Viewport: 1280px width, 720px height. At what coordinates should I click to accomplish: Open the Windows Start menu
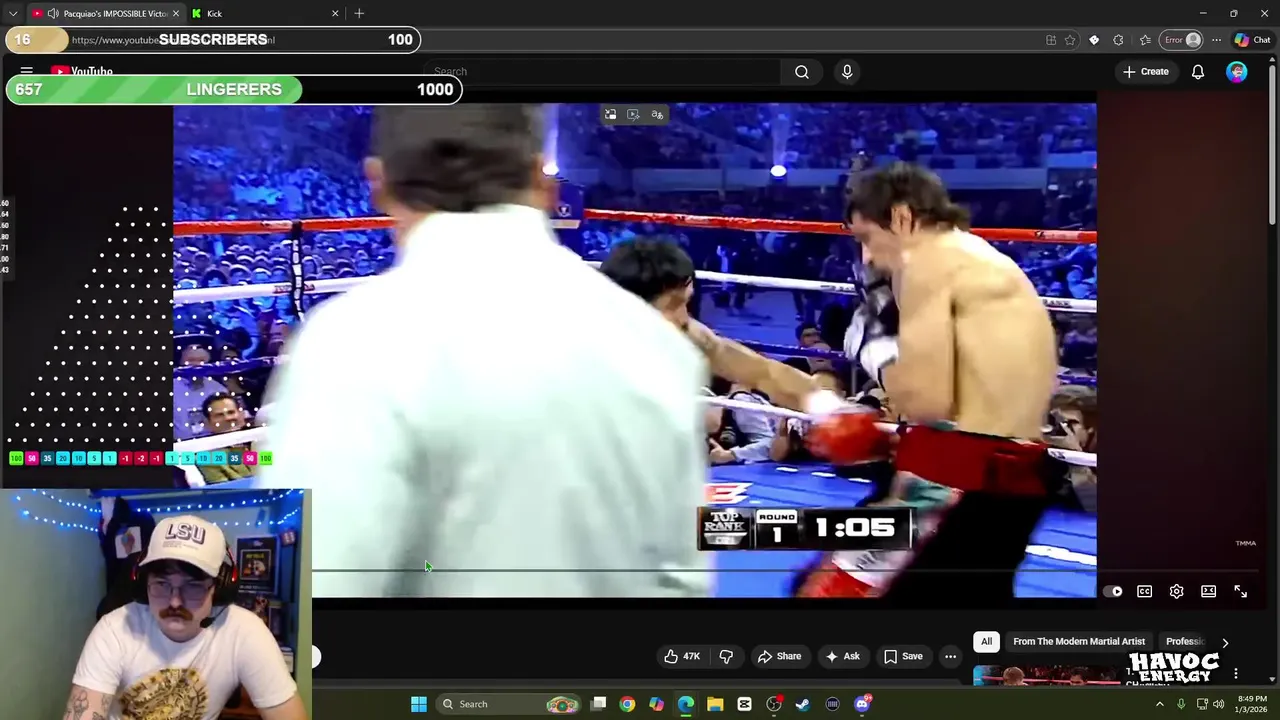coord(419,704)
